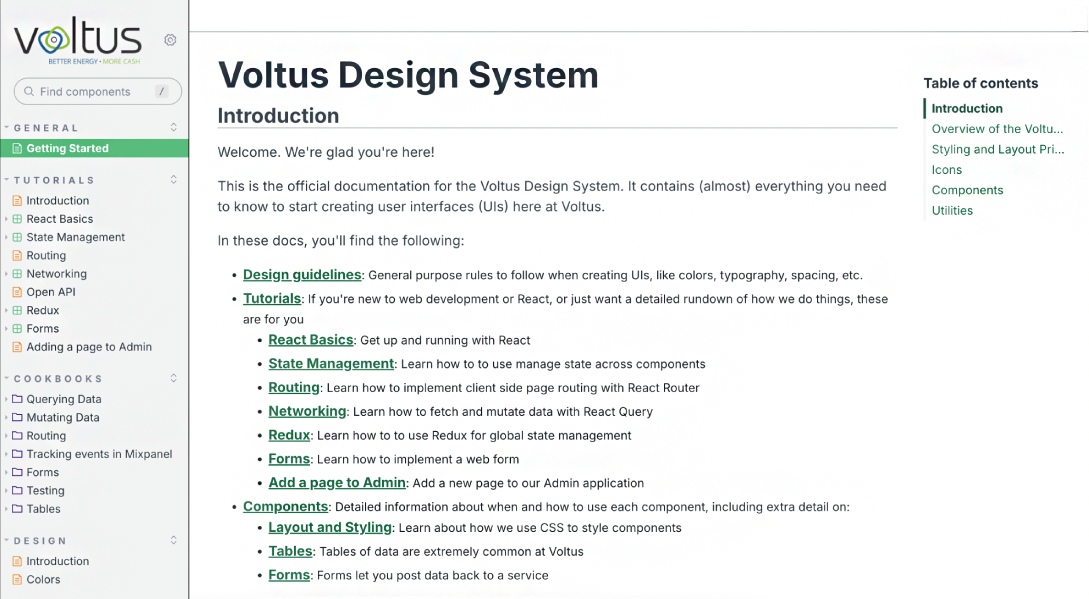
Task: Open the Components link in content
Action: pos(285,507)
